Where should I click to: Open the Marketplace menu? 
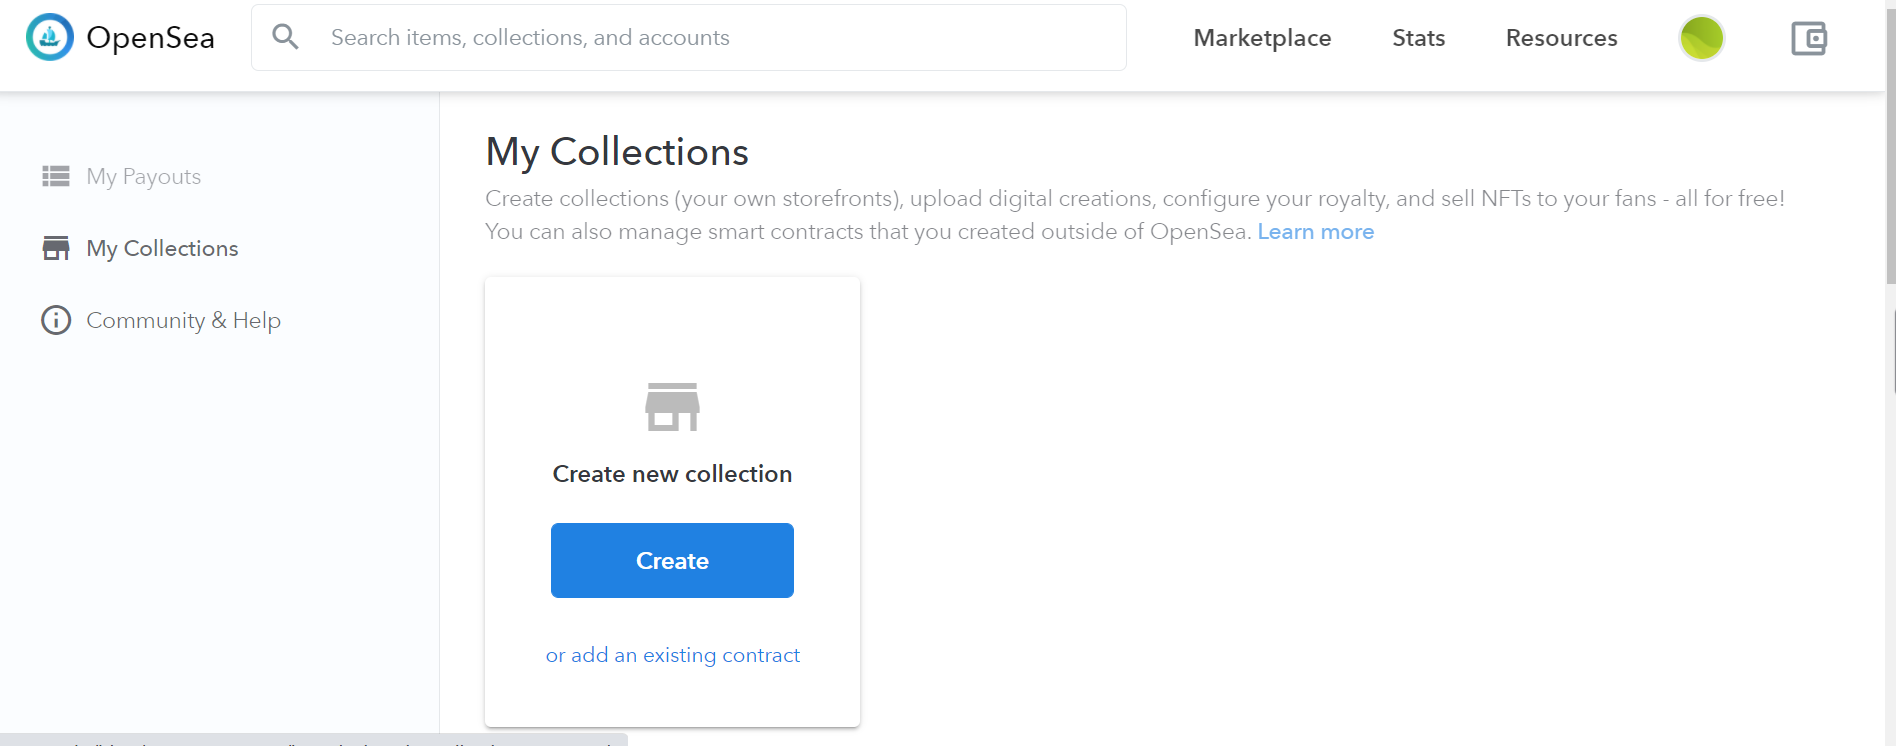point(1262,38)
